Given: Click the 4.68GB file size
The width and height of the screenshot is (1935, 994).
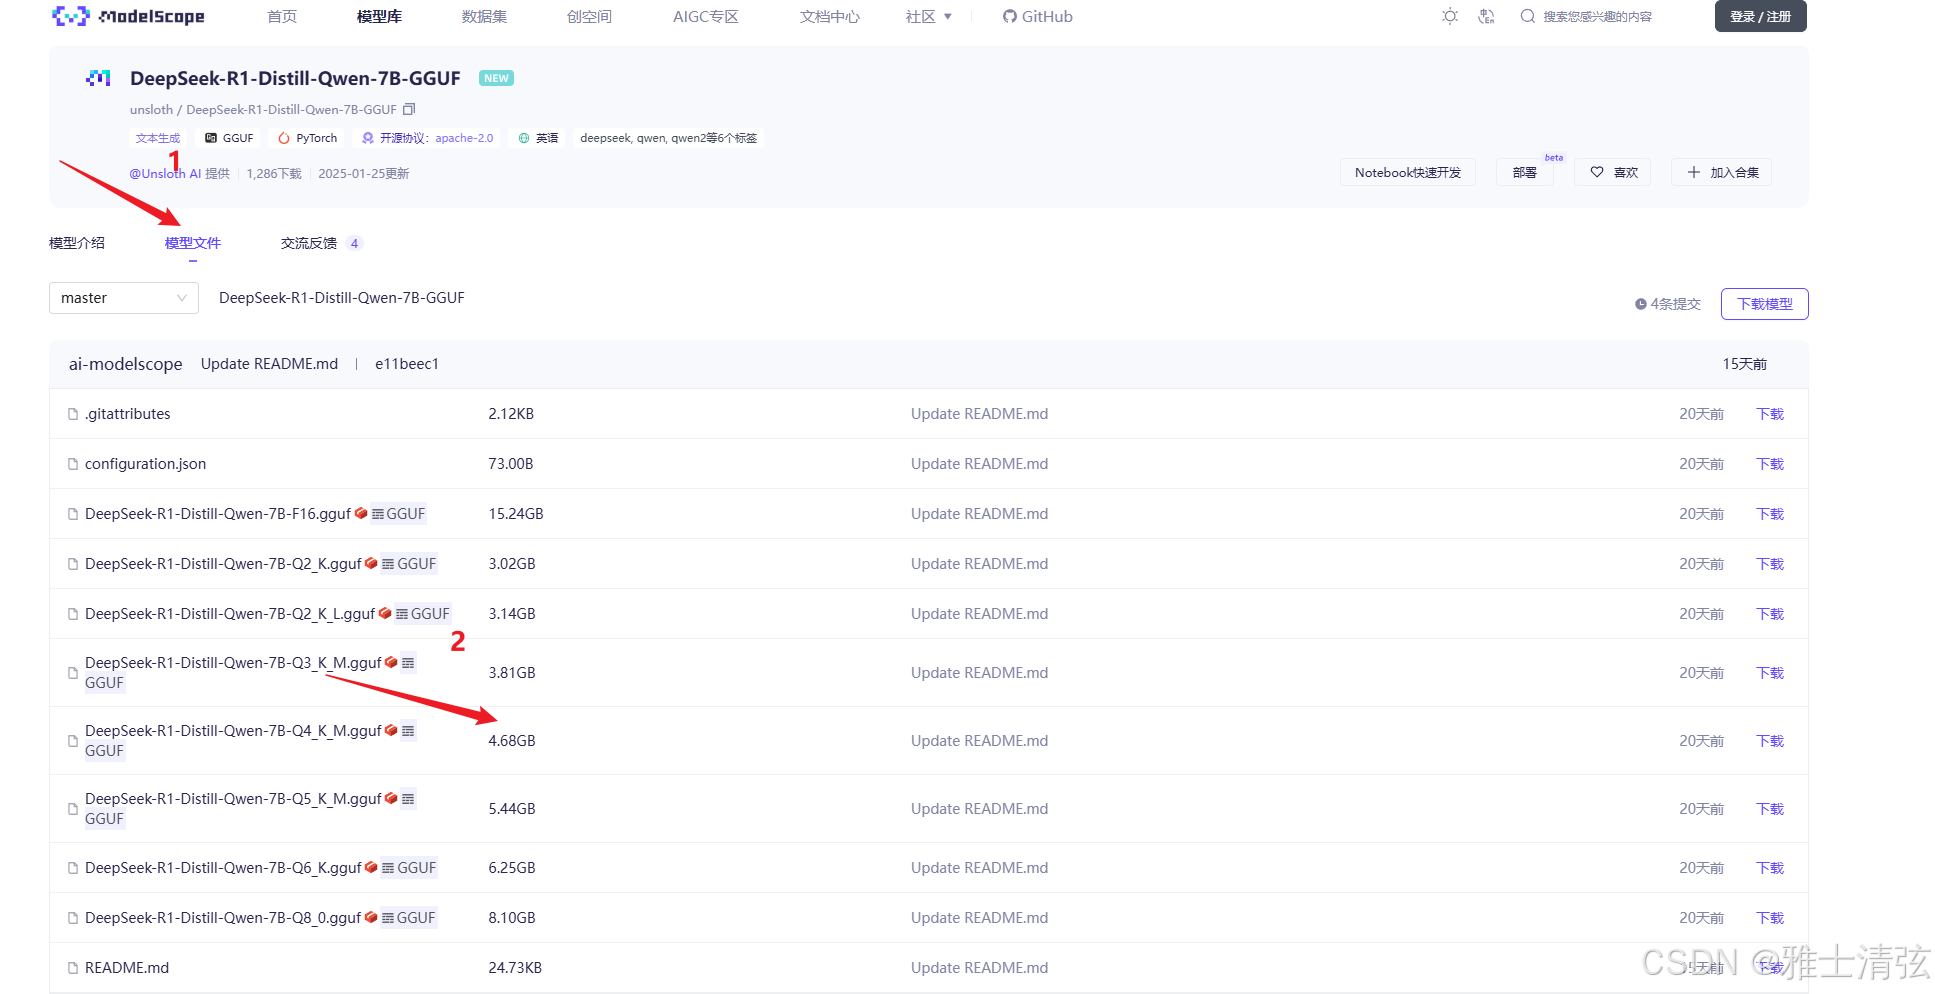Looking at the screenshot, I should click(x=512, y=741).
